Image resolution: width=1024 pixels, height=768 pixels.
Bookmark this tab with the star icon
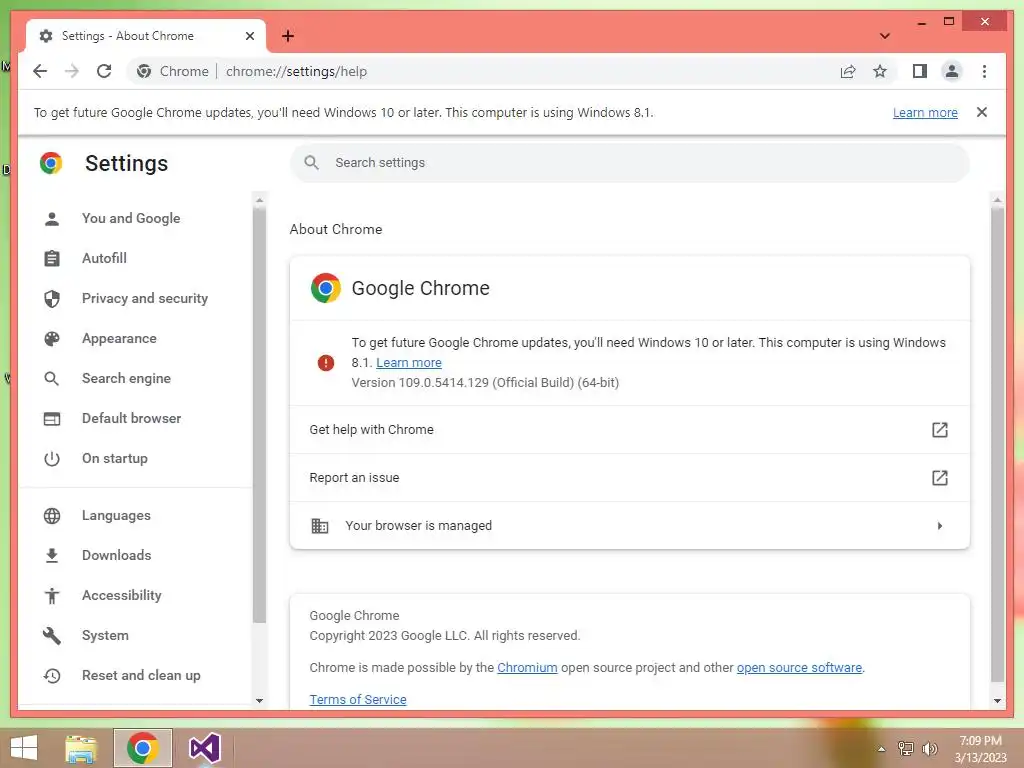point(880,71)
